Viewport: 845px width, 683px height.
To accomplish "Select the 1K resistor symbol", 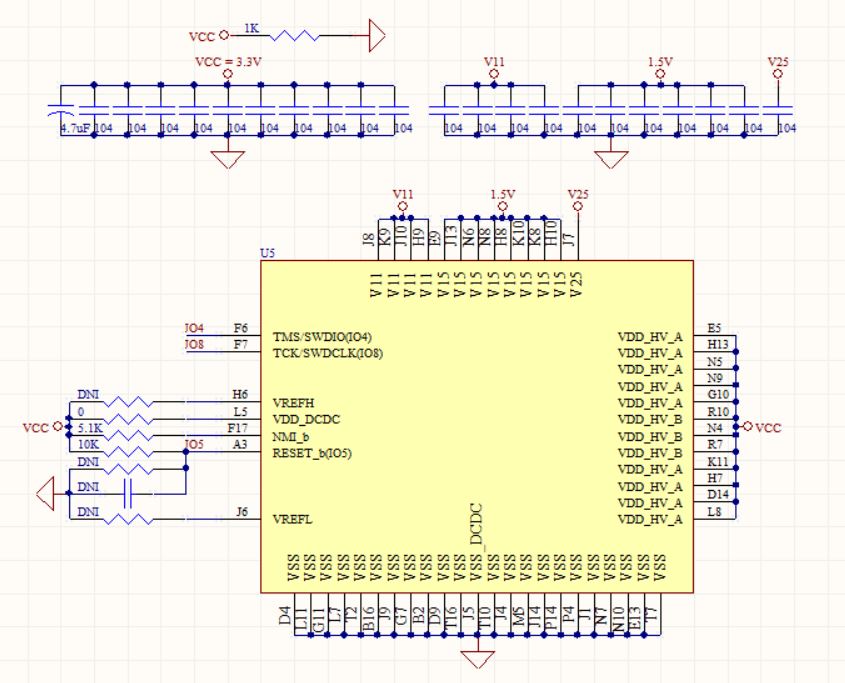I will pos(294,36).
